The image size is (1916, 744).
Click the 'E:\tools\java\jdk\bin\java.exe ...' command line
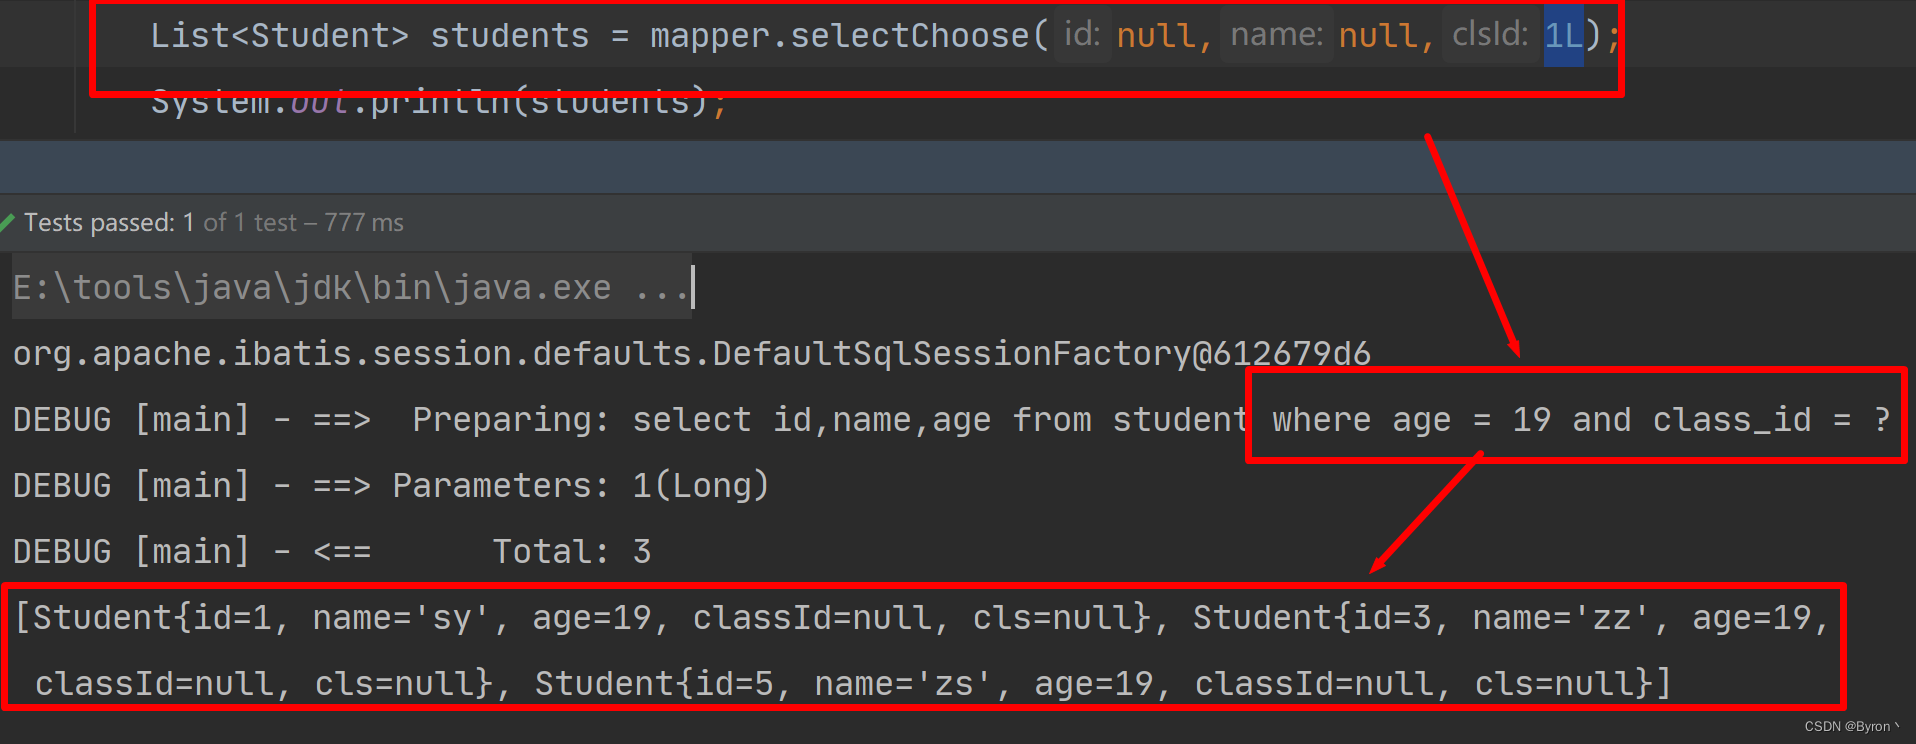pyautogui.click(x=351, y=288)
